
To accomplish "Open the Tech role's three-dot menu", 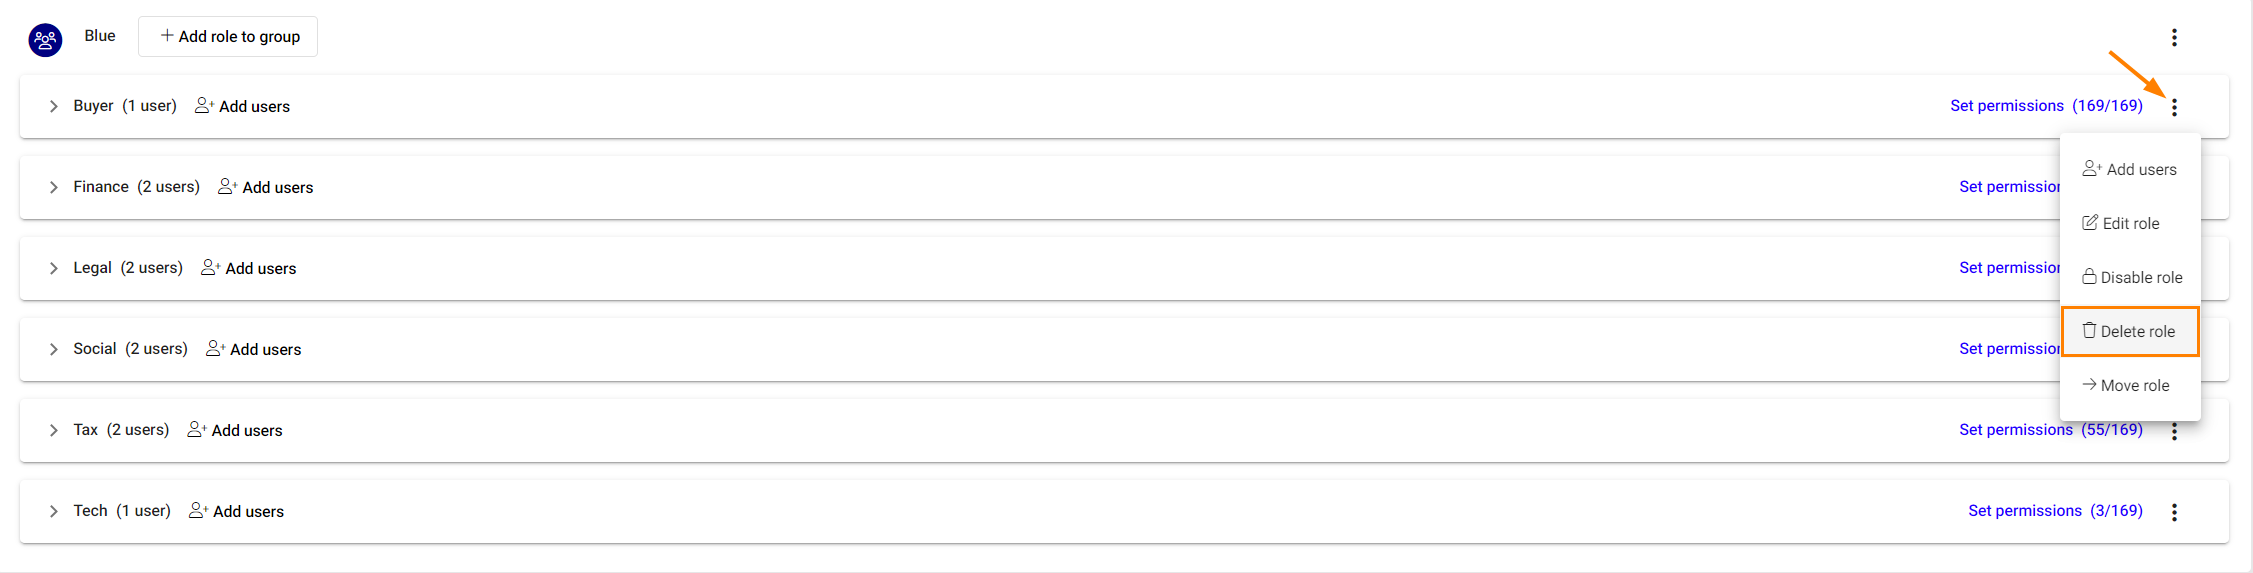I will point(2174,512).
